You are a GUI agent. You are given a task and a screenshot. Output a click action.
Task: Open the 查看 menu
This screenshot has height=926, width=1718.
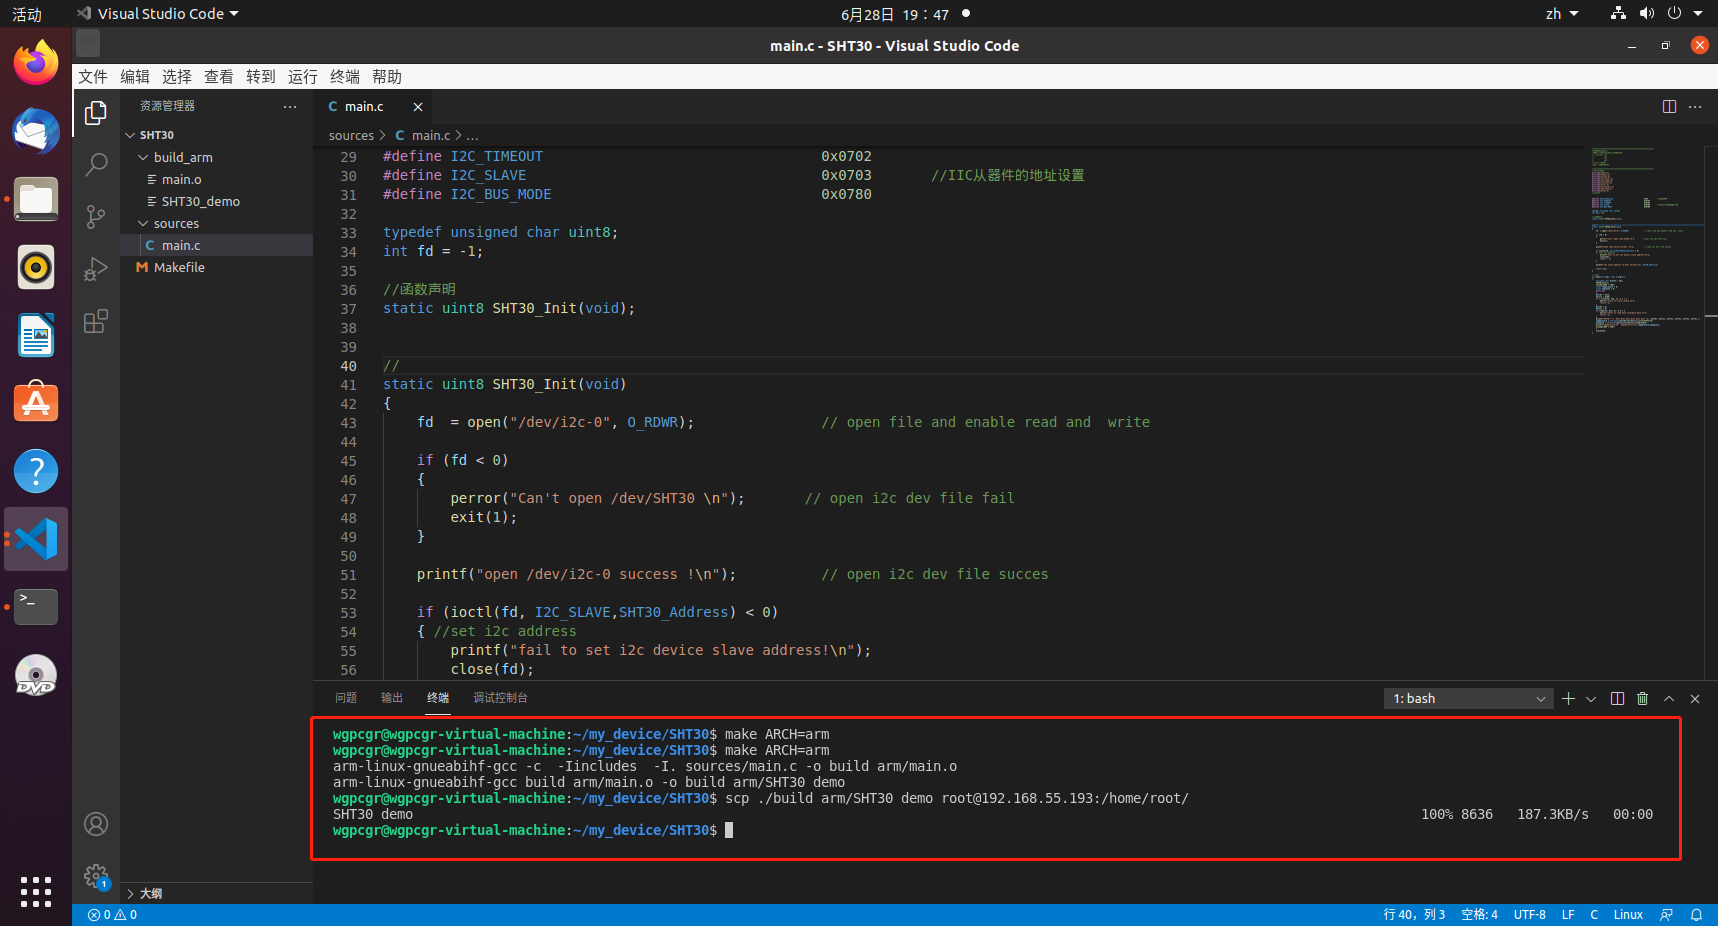pyautogui.click(x=219, y=77)
